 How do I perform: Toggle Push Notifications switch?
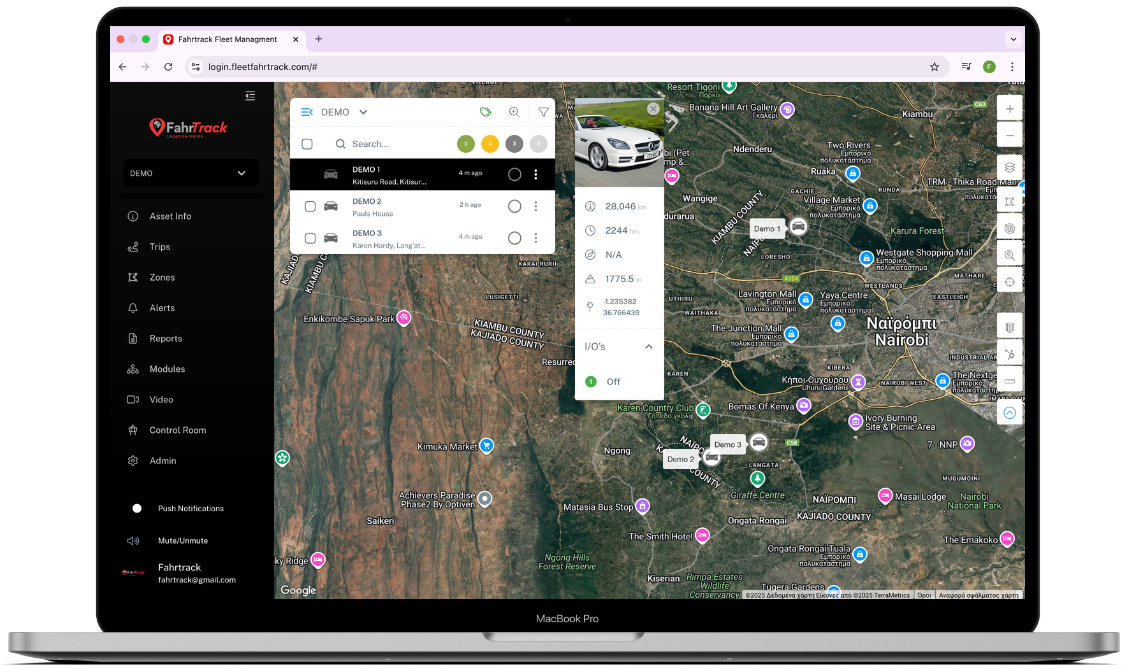(135, 508)
